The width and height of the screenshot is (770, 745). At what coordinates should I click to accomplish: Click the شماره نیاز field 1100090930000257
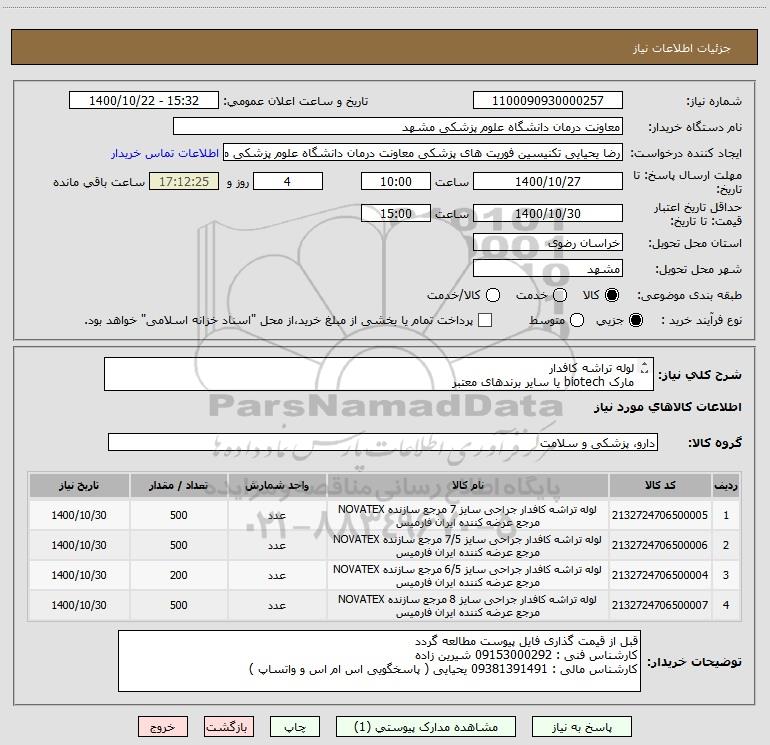click(x=548, y=100)
